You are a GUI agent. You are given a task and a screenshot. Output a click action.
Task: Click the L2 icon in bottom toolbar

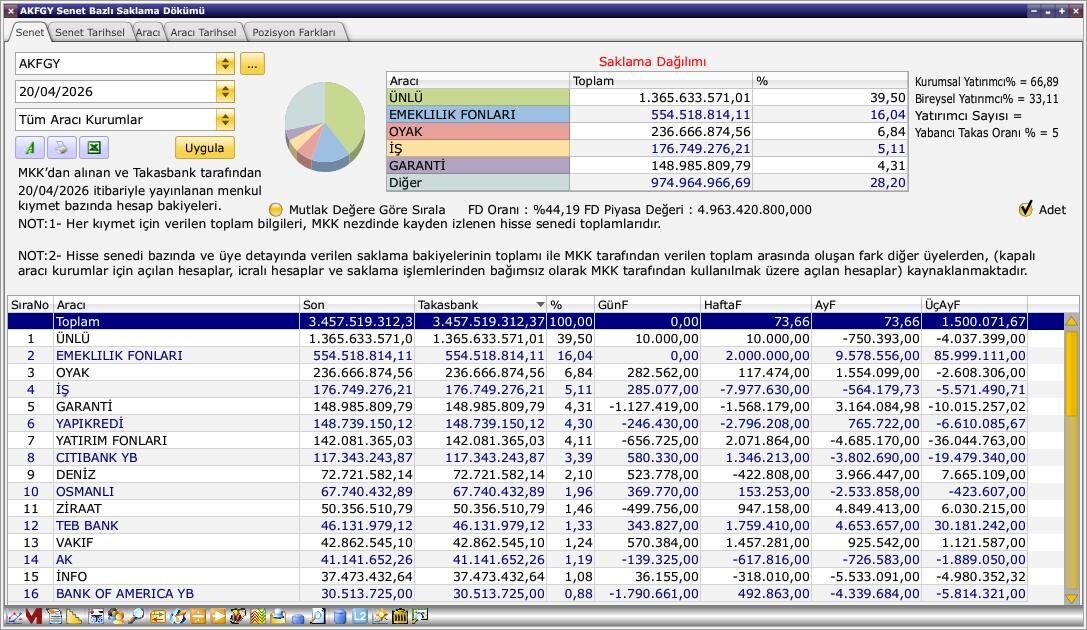[360, 617]
